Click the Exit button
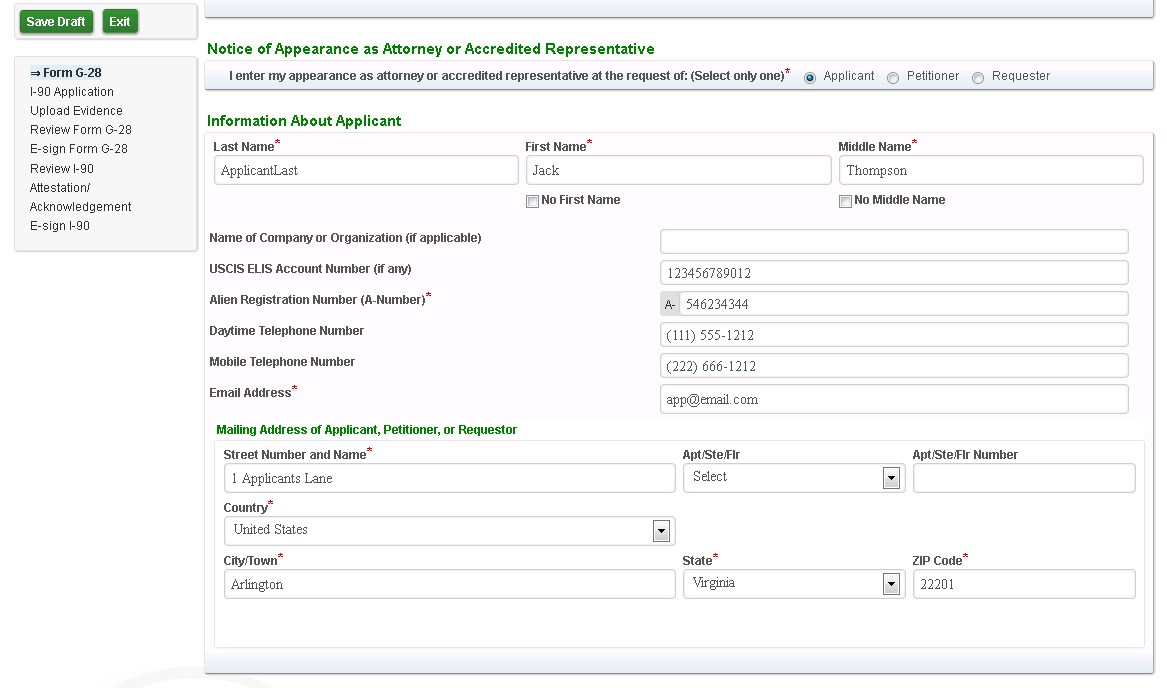The image size is (1167, 688). tap(120, 22)
